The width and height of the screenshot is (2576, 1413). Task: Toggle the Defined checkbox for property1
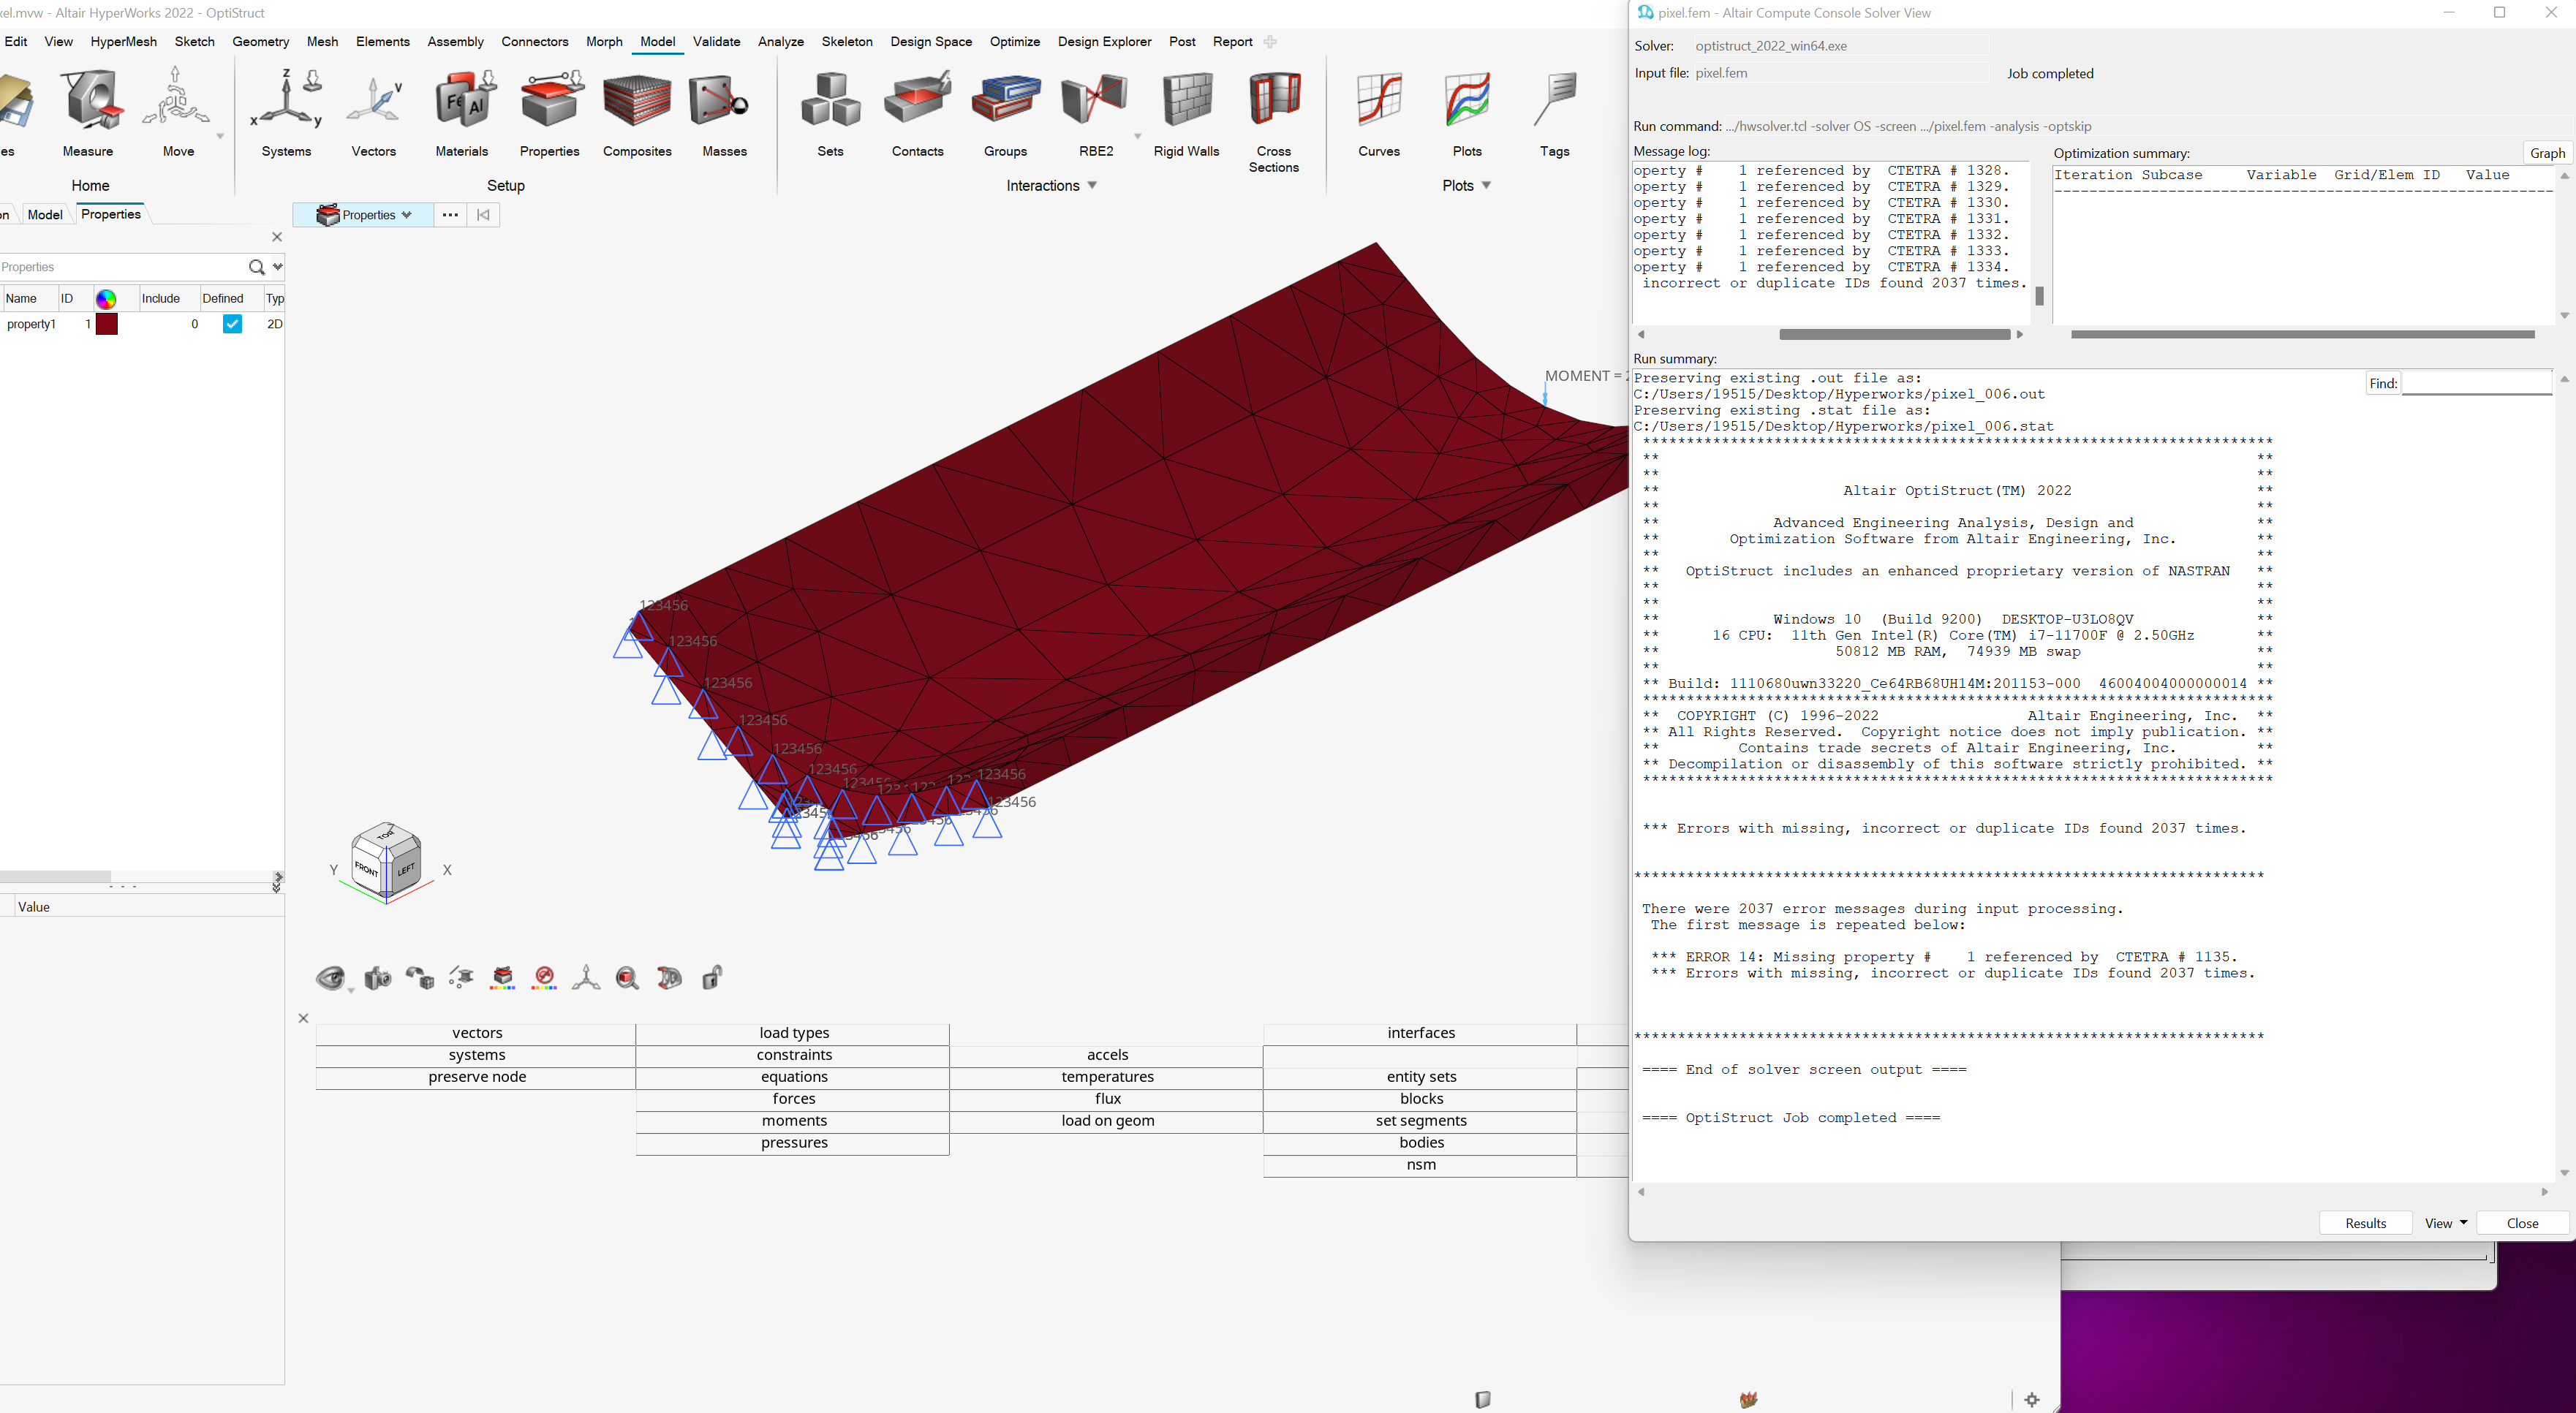pyautogui.click(x=232, y=324)
